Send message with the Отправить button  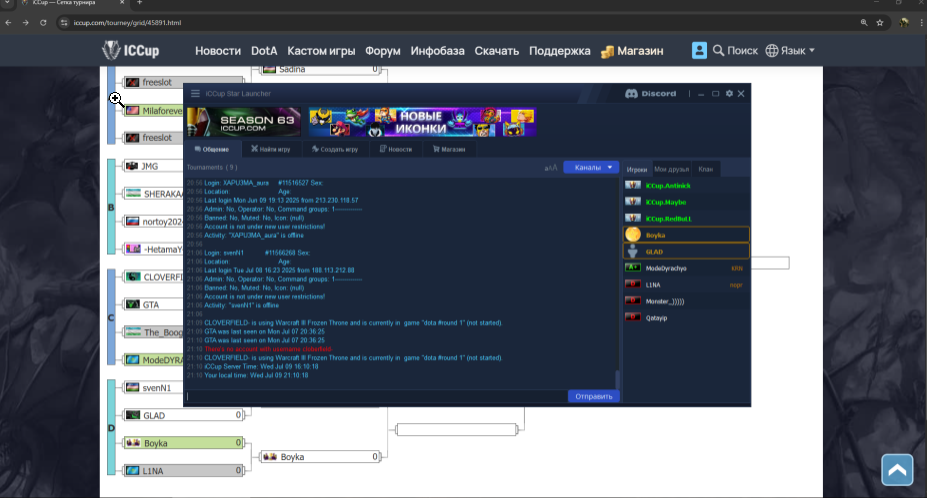click(x=594, y=396)
